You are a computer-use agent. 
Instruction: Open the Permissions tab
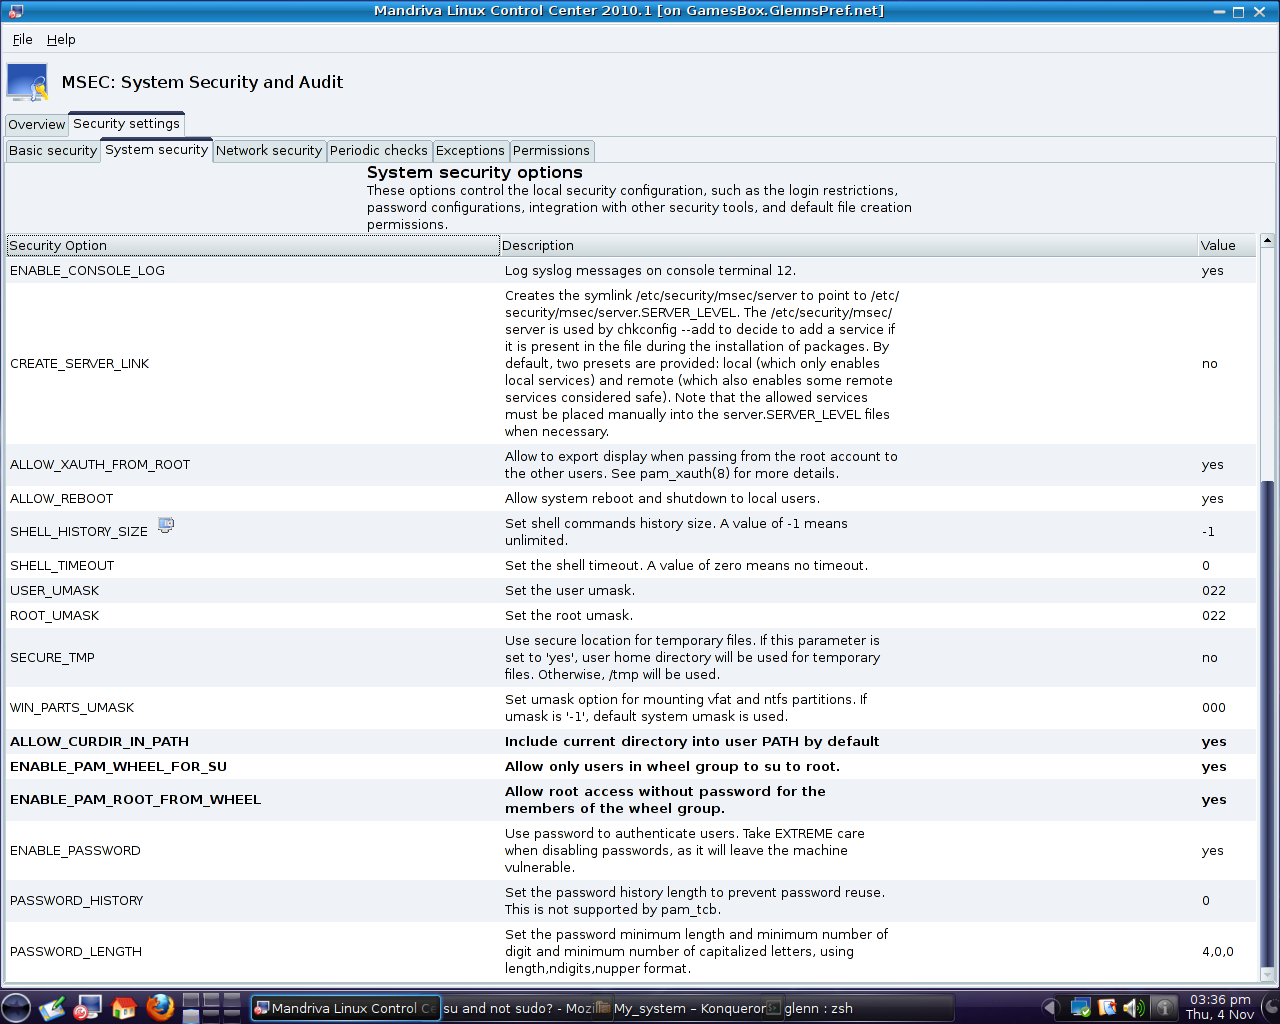(x=551, y=150)
